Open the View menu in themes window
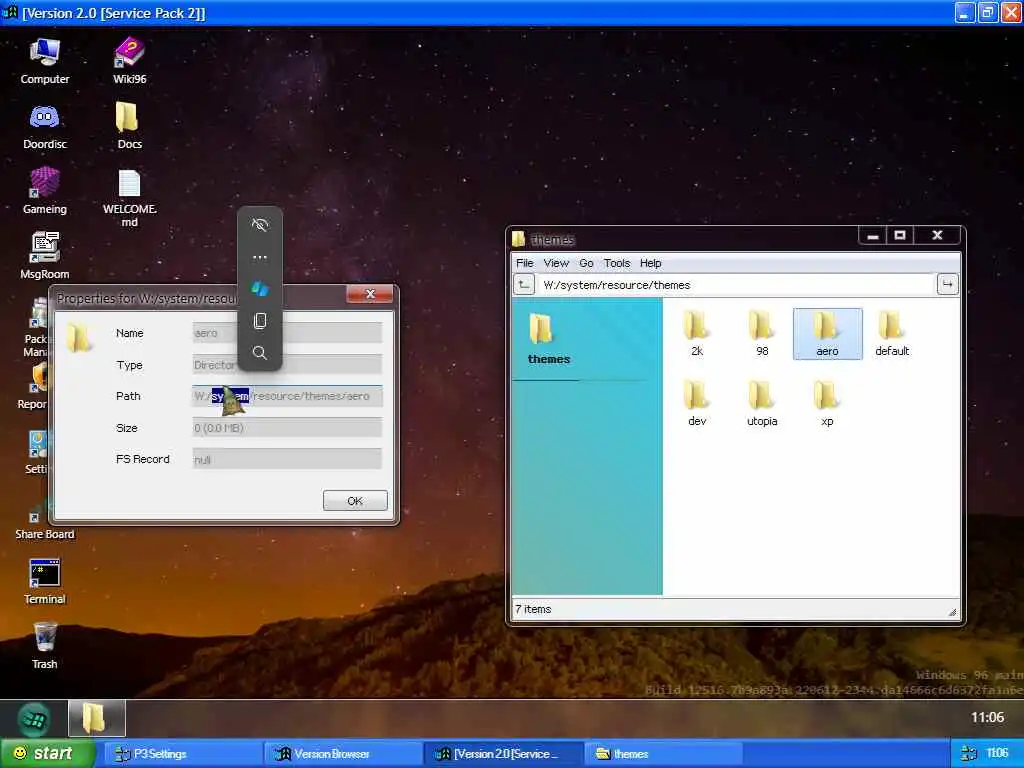This screenshot has height=768, width=1024. pos(556,263)
